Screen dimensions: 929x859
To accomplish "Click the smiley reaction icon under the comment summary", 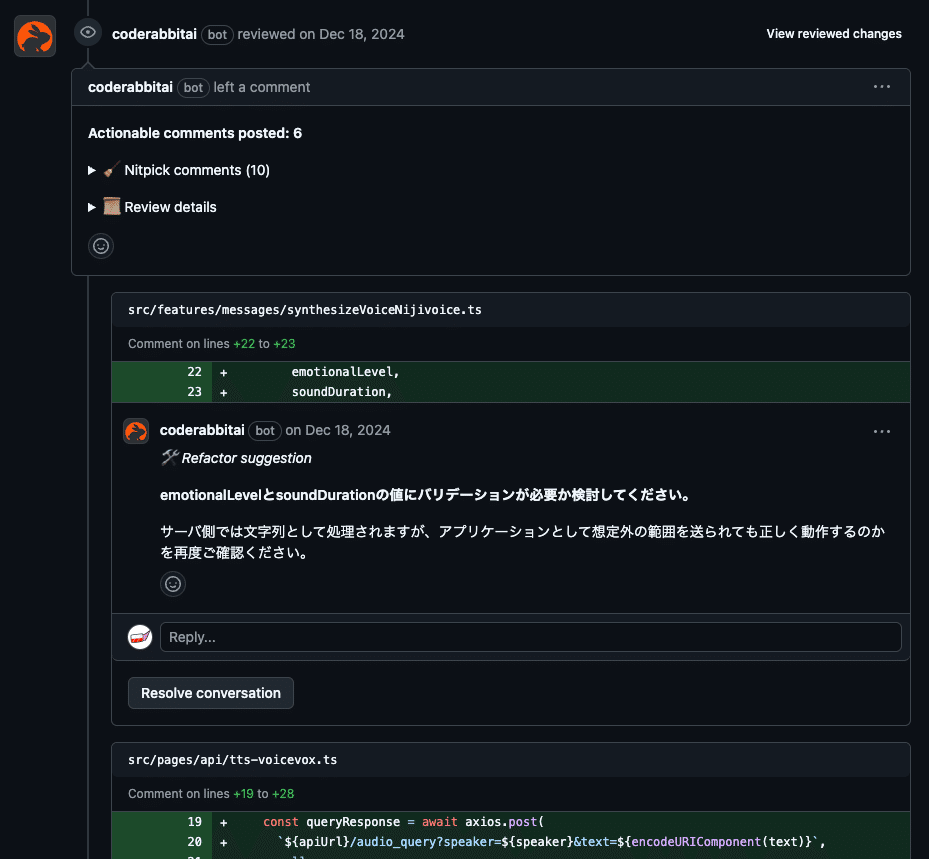I will (100, 245).
